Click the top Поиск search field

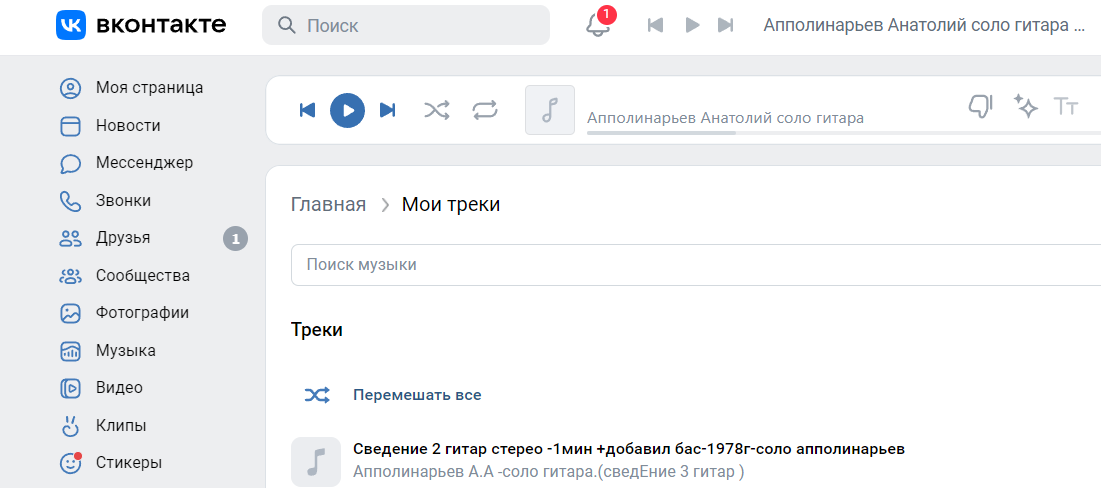point(406,25)
